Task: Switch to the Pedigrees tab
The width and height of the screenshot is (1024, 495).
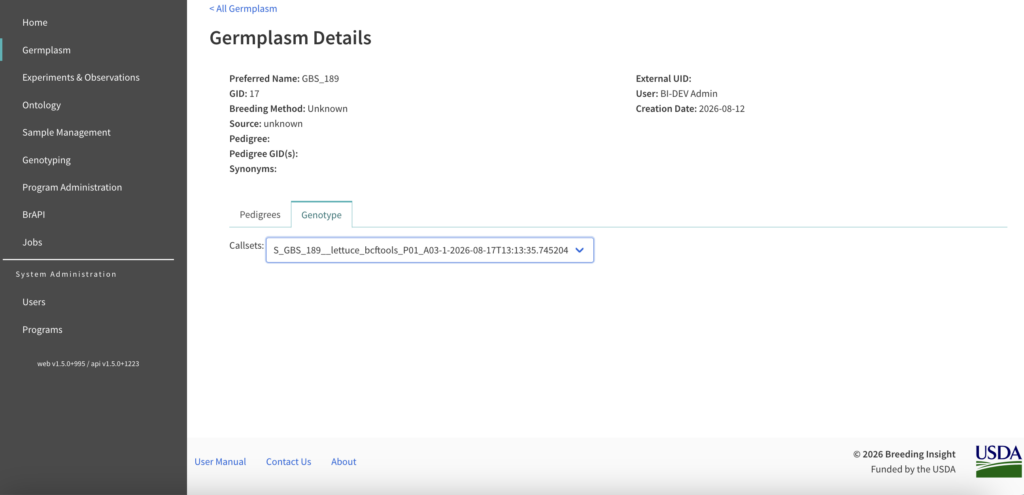Action: tap(260, 214)
